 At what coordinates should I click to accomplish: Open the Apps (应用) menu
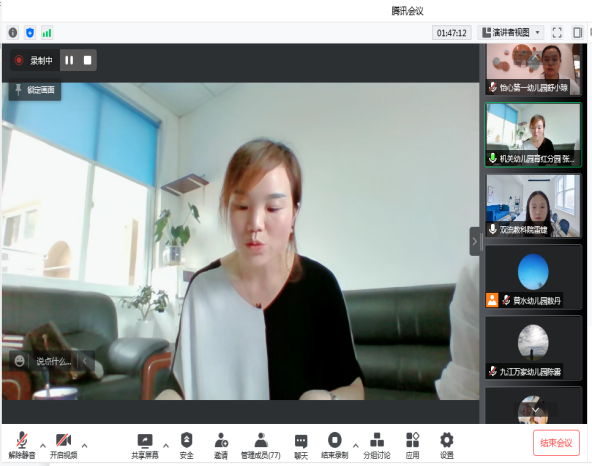pos(412,446)
